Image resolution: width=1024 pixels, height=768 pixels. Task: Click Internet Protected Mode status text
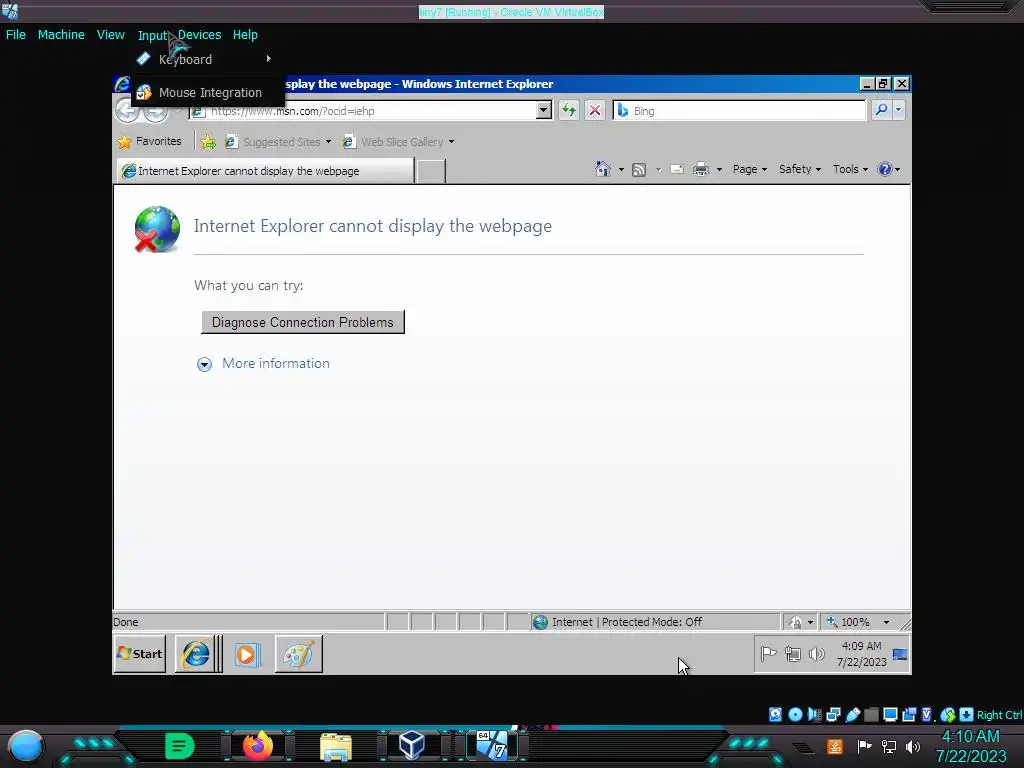point(627,622)
